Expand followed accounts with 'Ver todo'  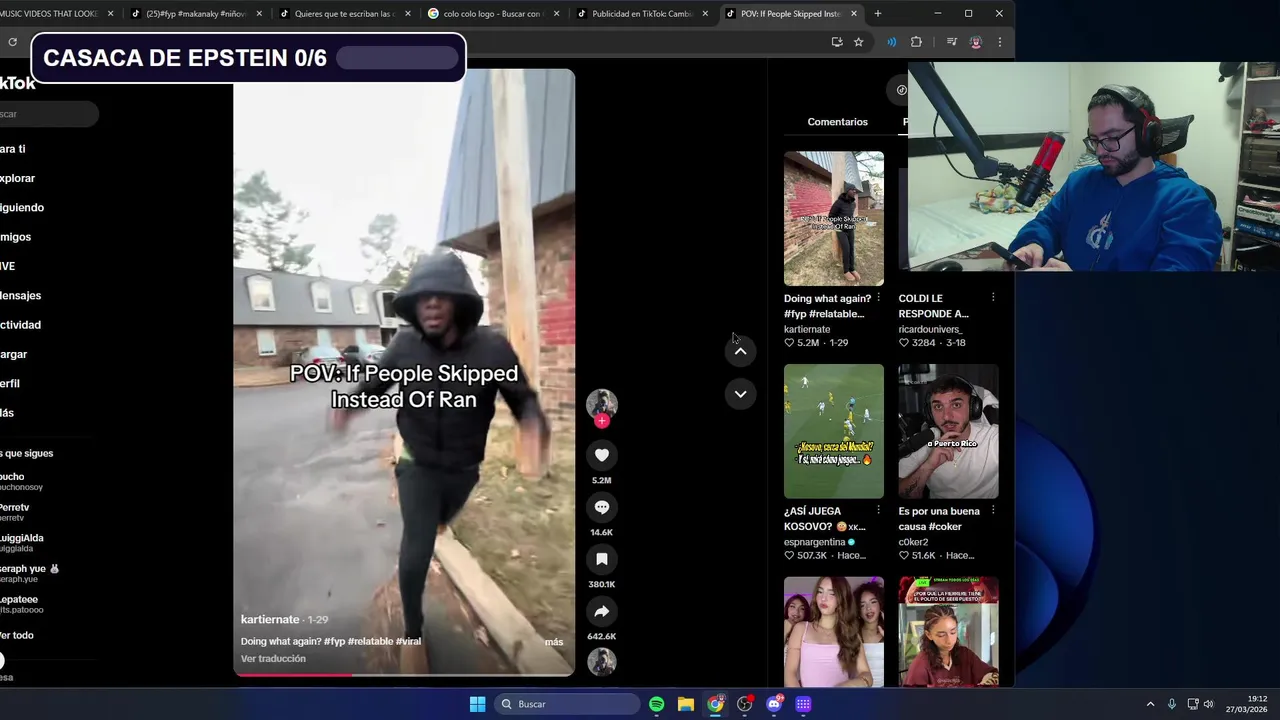(17, 635)
